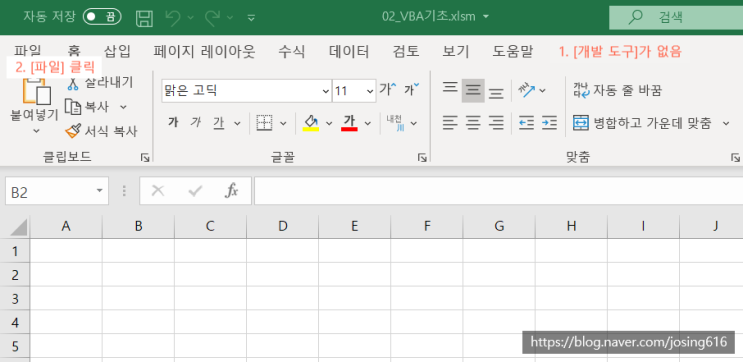This screenshot has height=362, width=743.
Task: Expand the 붙여넣기 paste options arrow
Action: (x=36, y=130)
